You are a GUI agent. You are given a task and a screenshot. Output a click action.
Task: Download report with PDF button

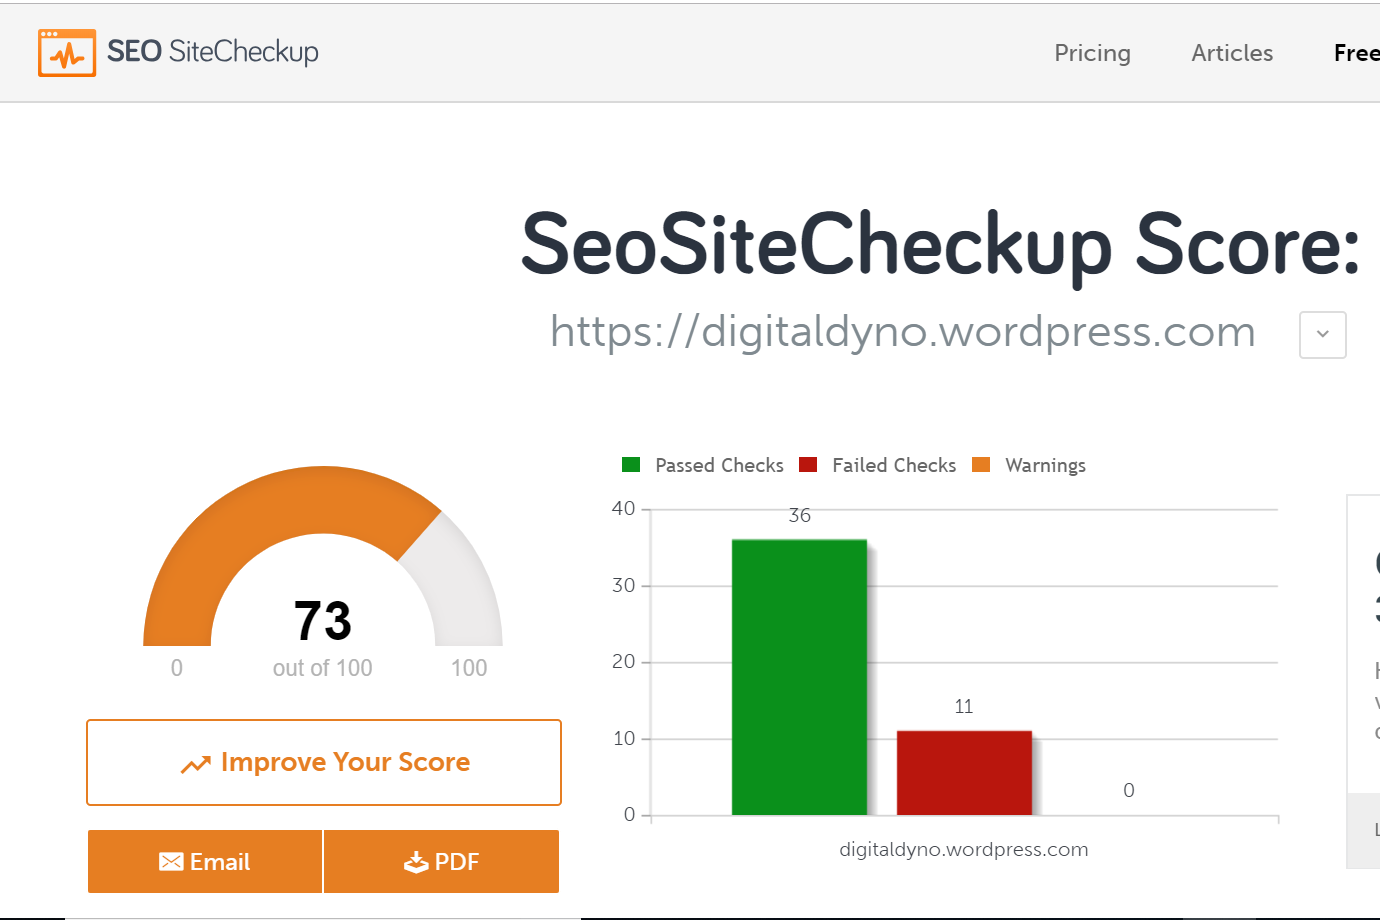pos(441,861)
